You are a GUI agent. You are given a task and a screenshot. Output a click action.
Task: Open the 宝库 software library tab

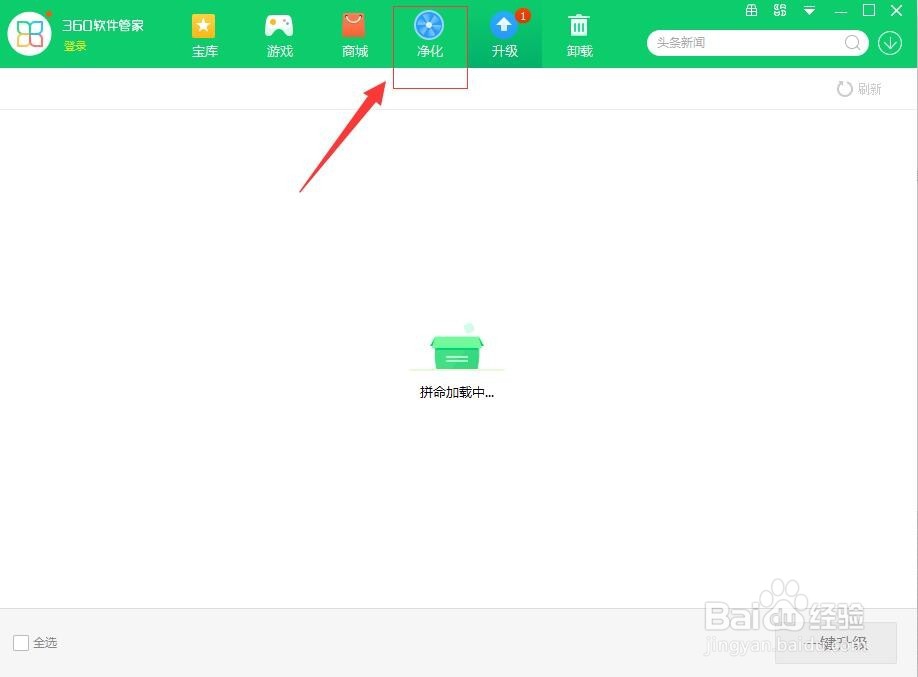tap(204, 36)
